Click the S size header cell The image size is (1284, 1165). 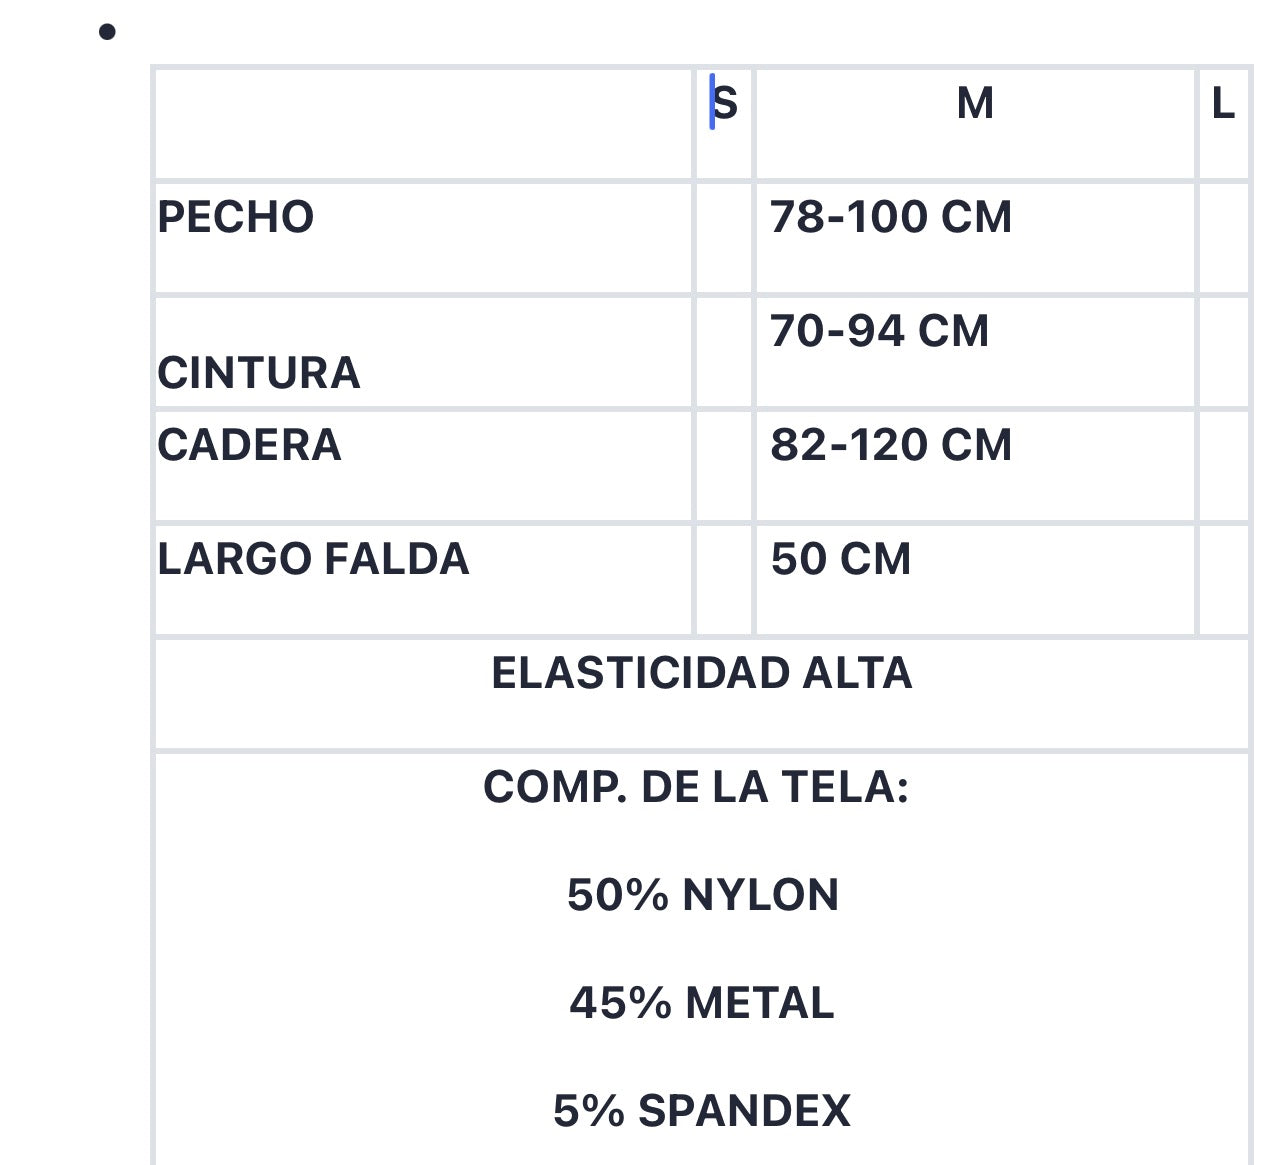click(x=724, y=124)
